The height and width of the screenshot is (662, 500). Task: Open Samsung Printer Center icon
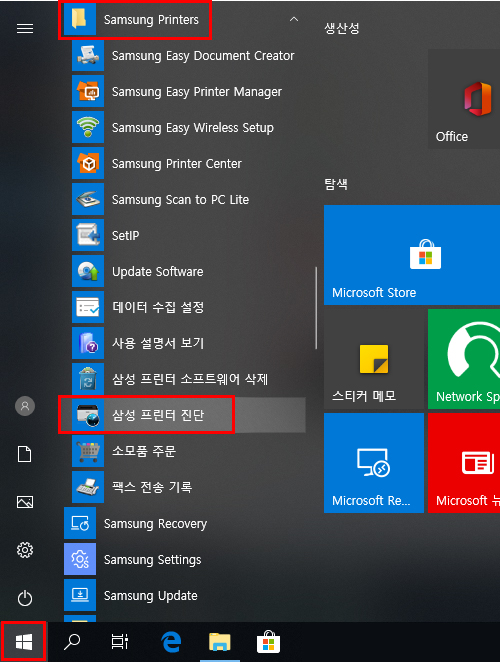(x=88, y=163)
